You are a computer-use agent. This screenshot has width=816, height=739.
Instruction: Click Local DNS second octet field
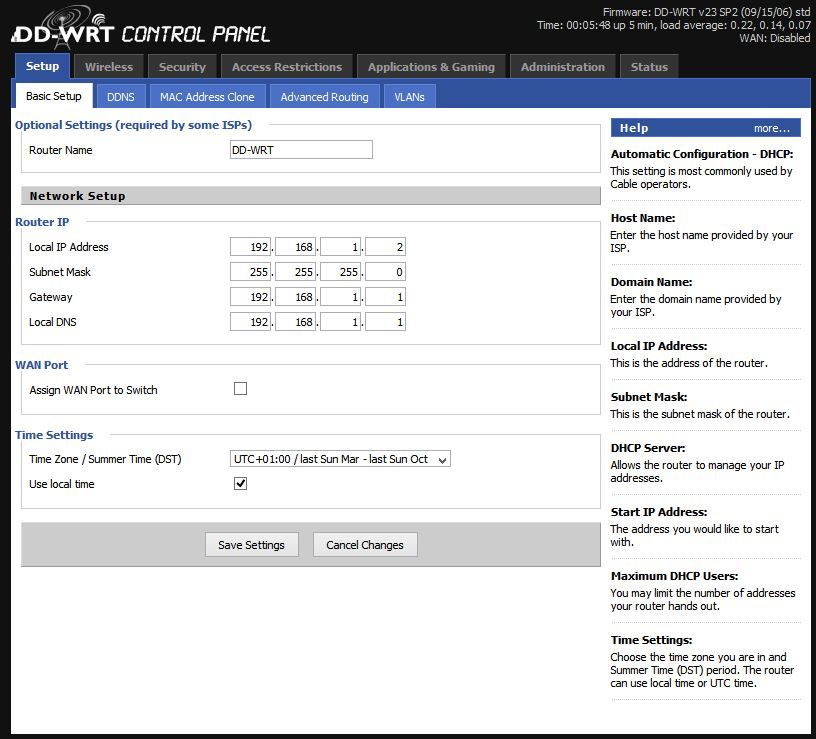click(295, 322)
